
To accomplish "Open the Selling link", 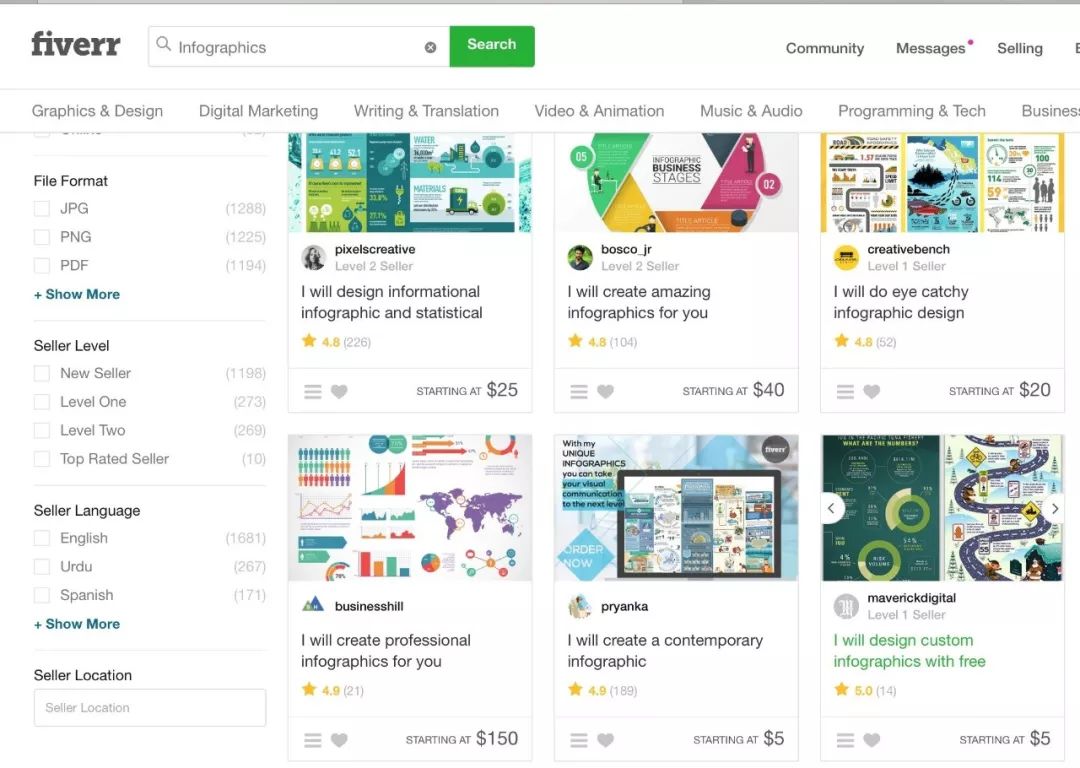I will (x=1019, y=48).
